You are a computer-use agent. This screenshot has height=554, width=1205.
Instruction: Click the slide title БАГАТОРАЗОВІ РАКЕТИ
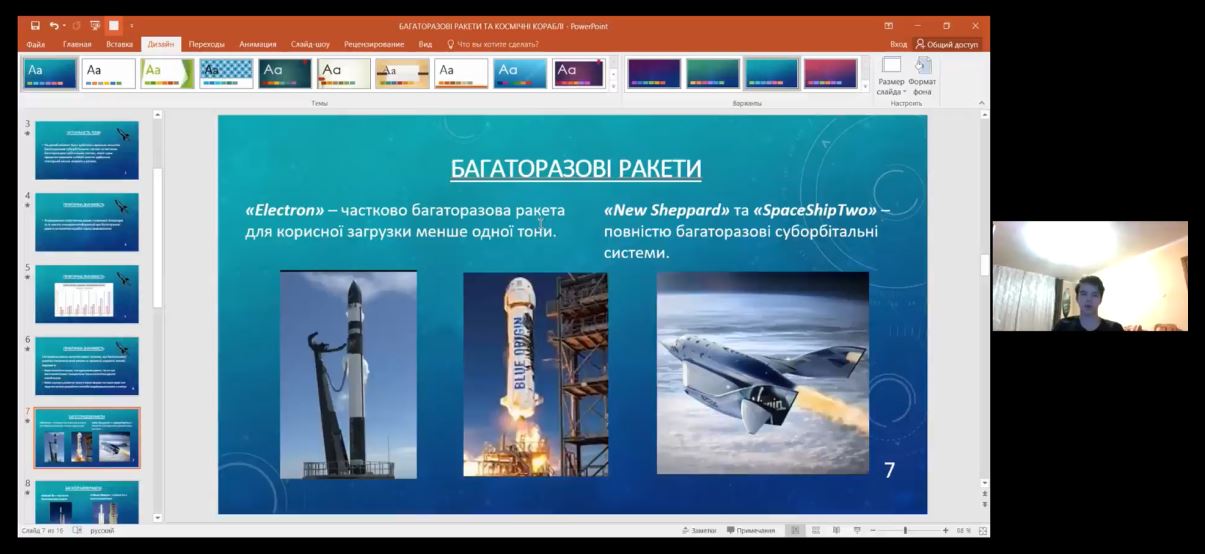coord(576,169)
